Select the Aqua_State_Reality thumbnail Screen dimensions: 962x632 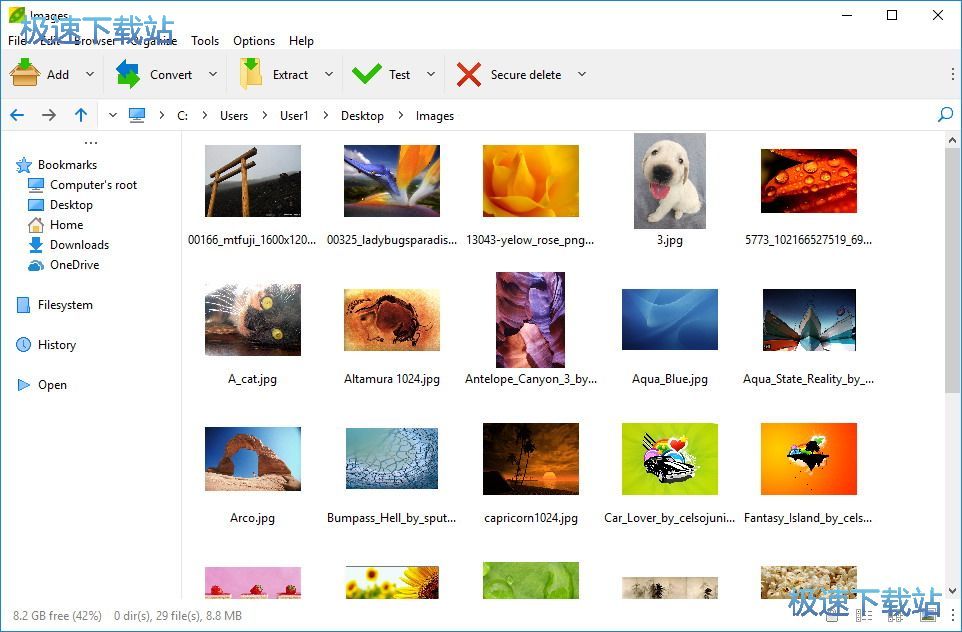pos(809,320)
